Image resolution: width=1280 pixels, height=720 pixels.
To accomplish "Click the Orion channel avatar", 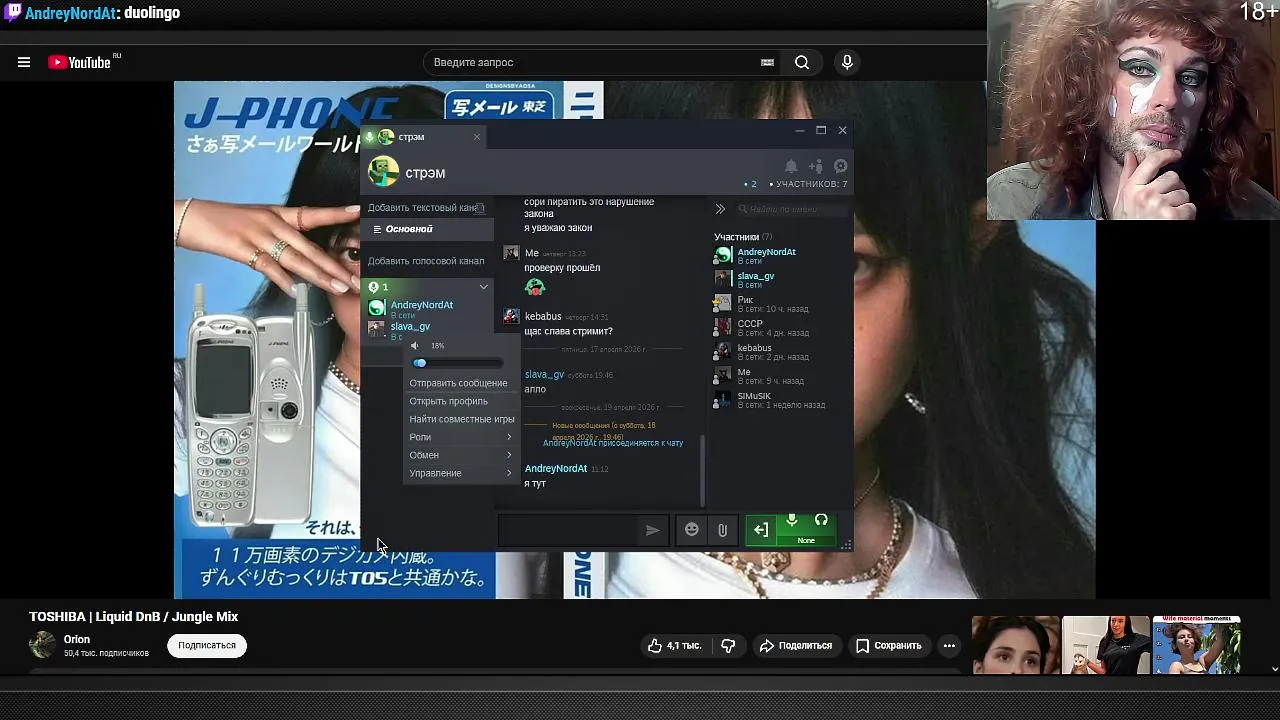I will pyautogui.click(x=42, y=645).
